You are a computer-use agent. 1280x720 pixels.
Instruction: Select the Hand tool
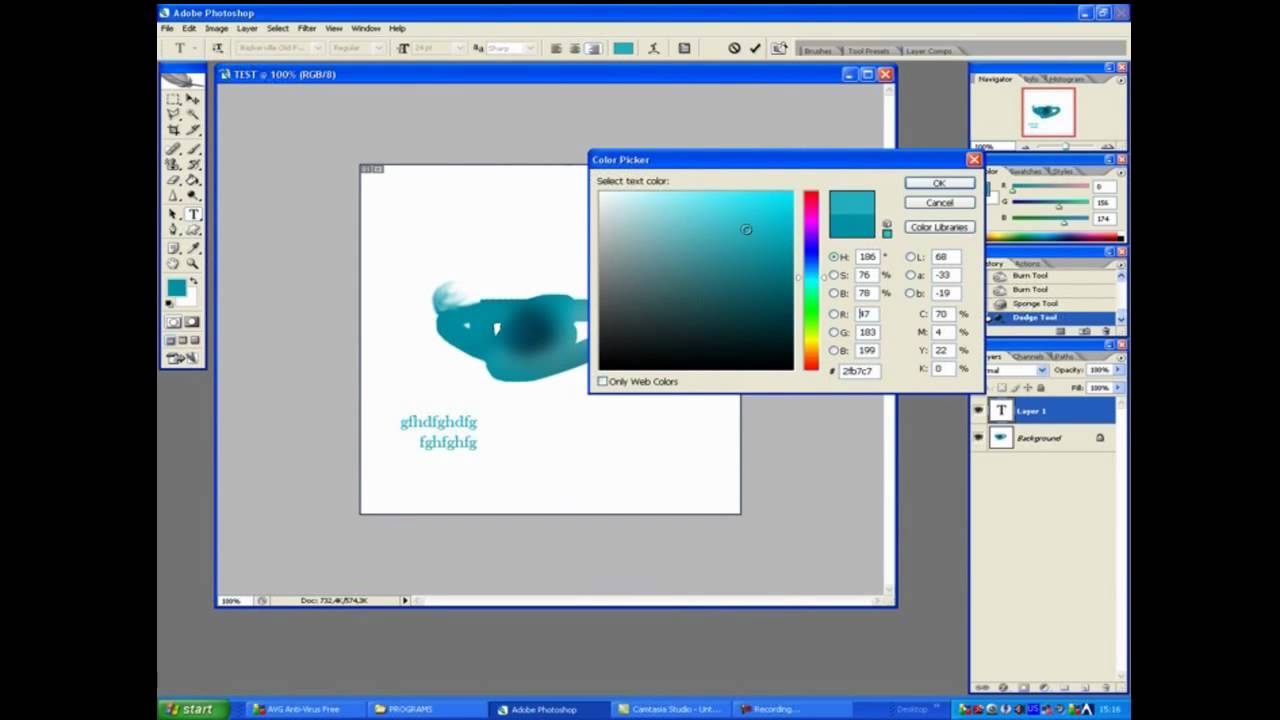(x=174, y=263)
